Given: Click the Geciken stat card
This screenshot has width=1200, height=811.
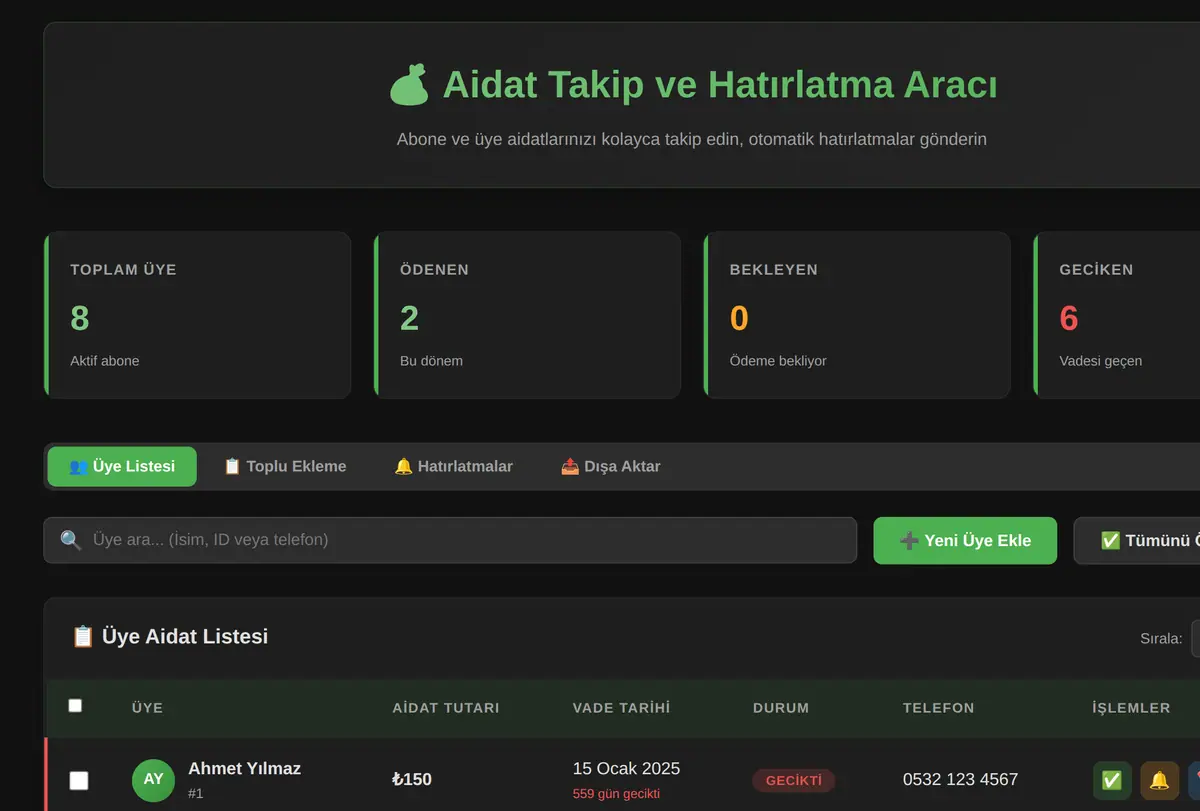Looking at the screenshot, I should [1117, 315].
